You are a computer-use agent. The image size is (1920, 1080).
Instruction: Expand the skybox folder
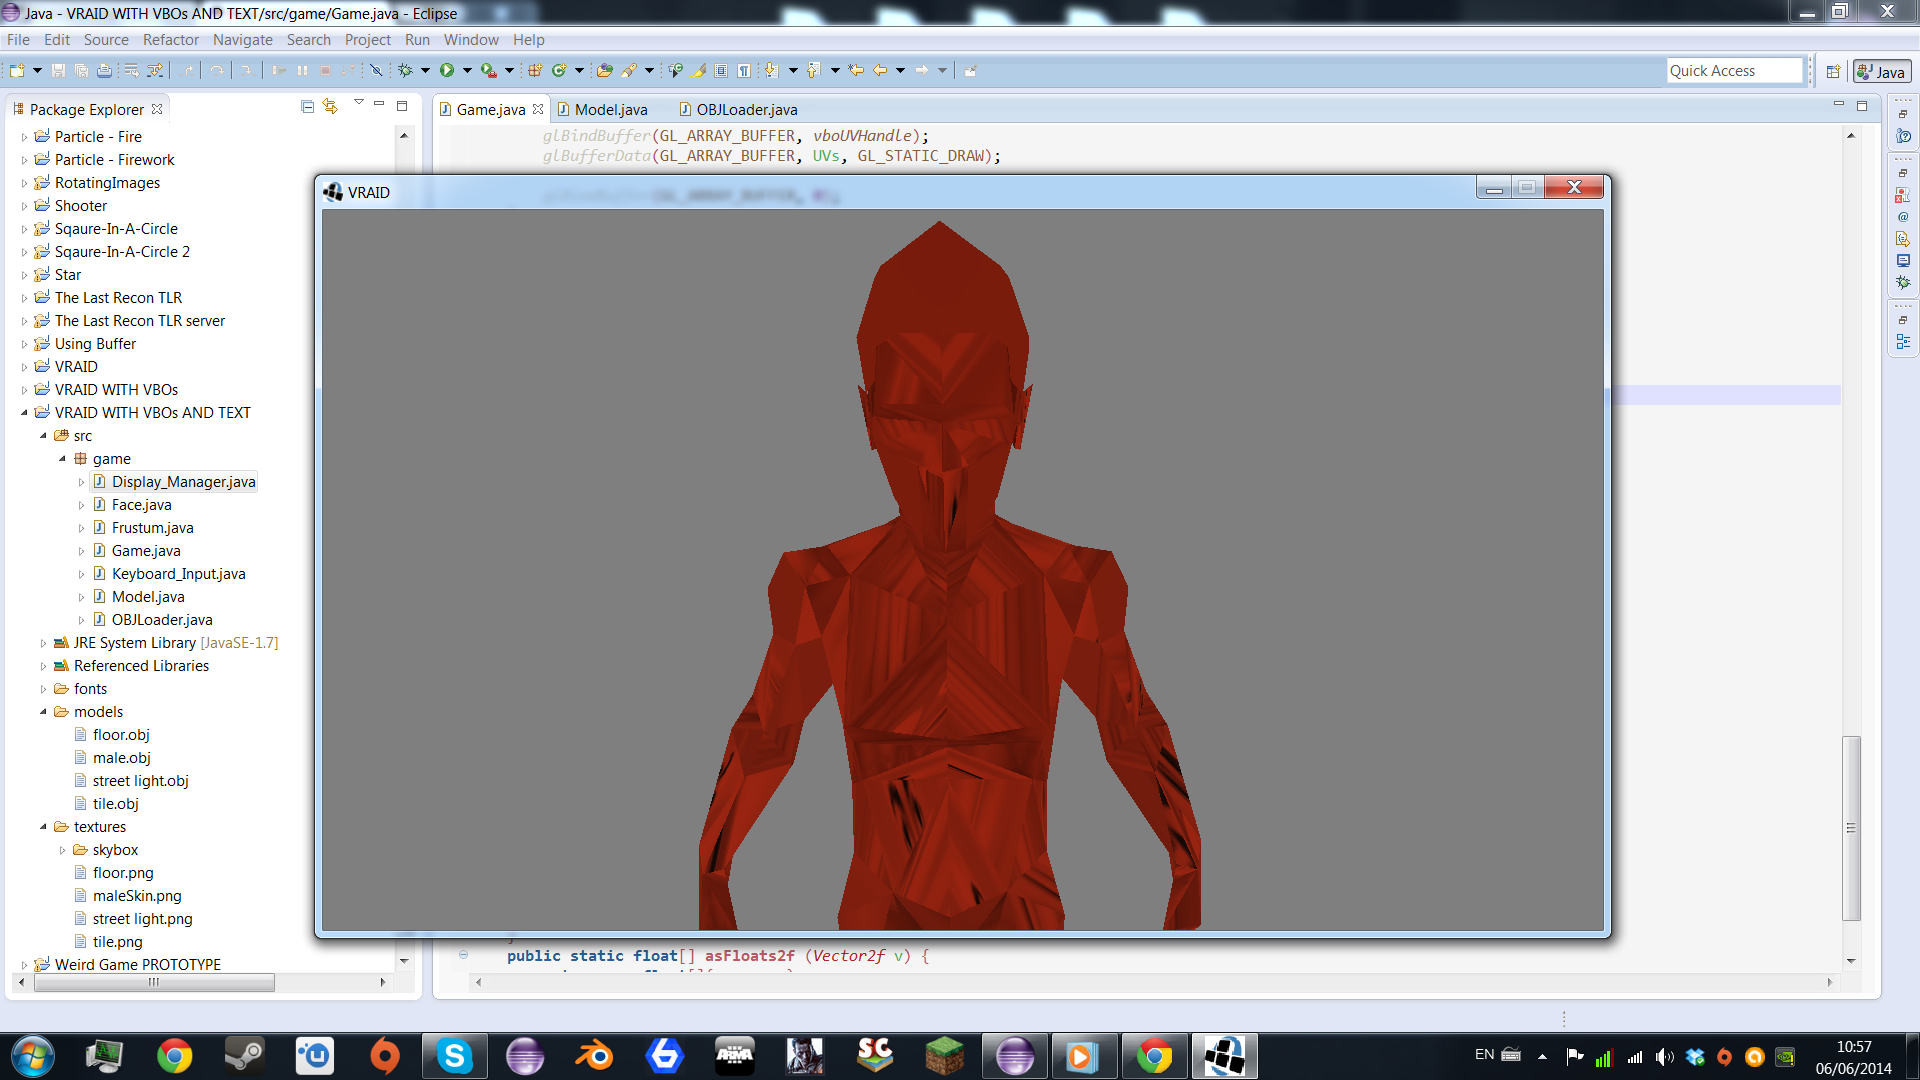(x=63, y=850)
